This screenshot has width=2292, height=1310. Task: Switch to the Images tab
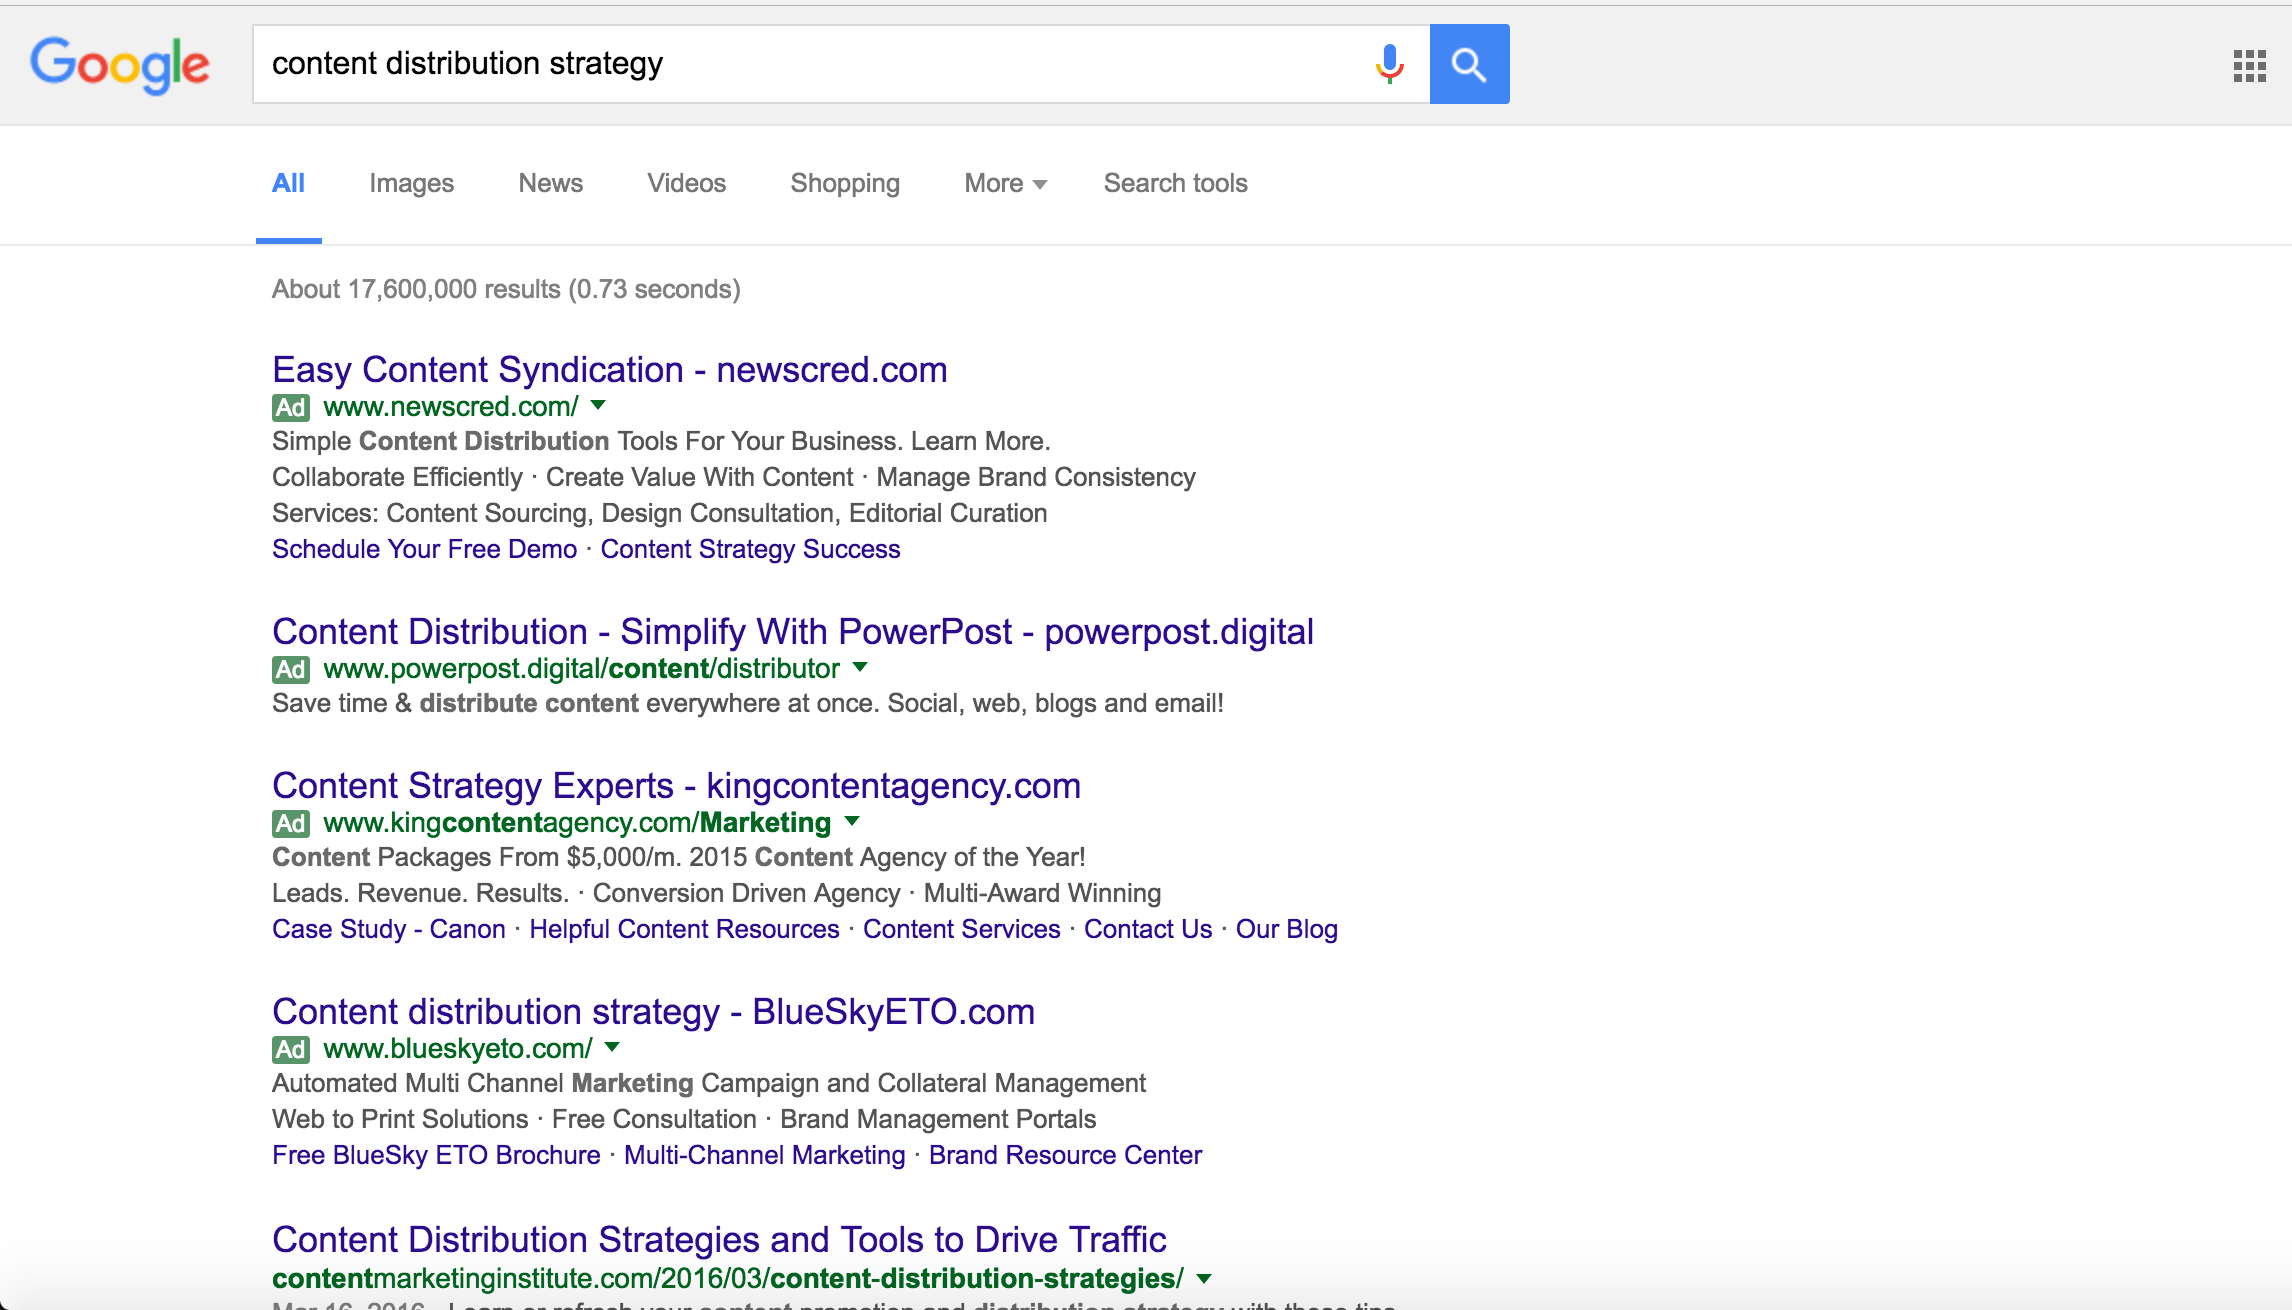point(411,183)
